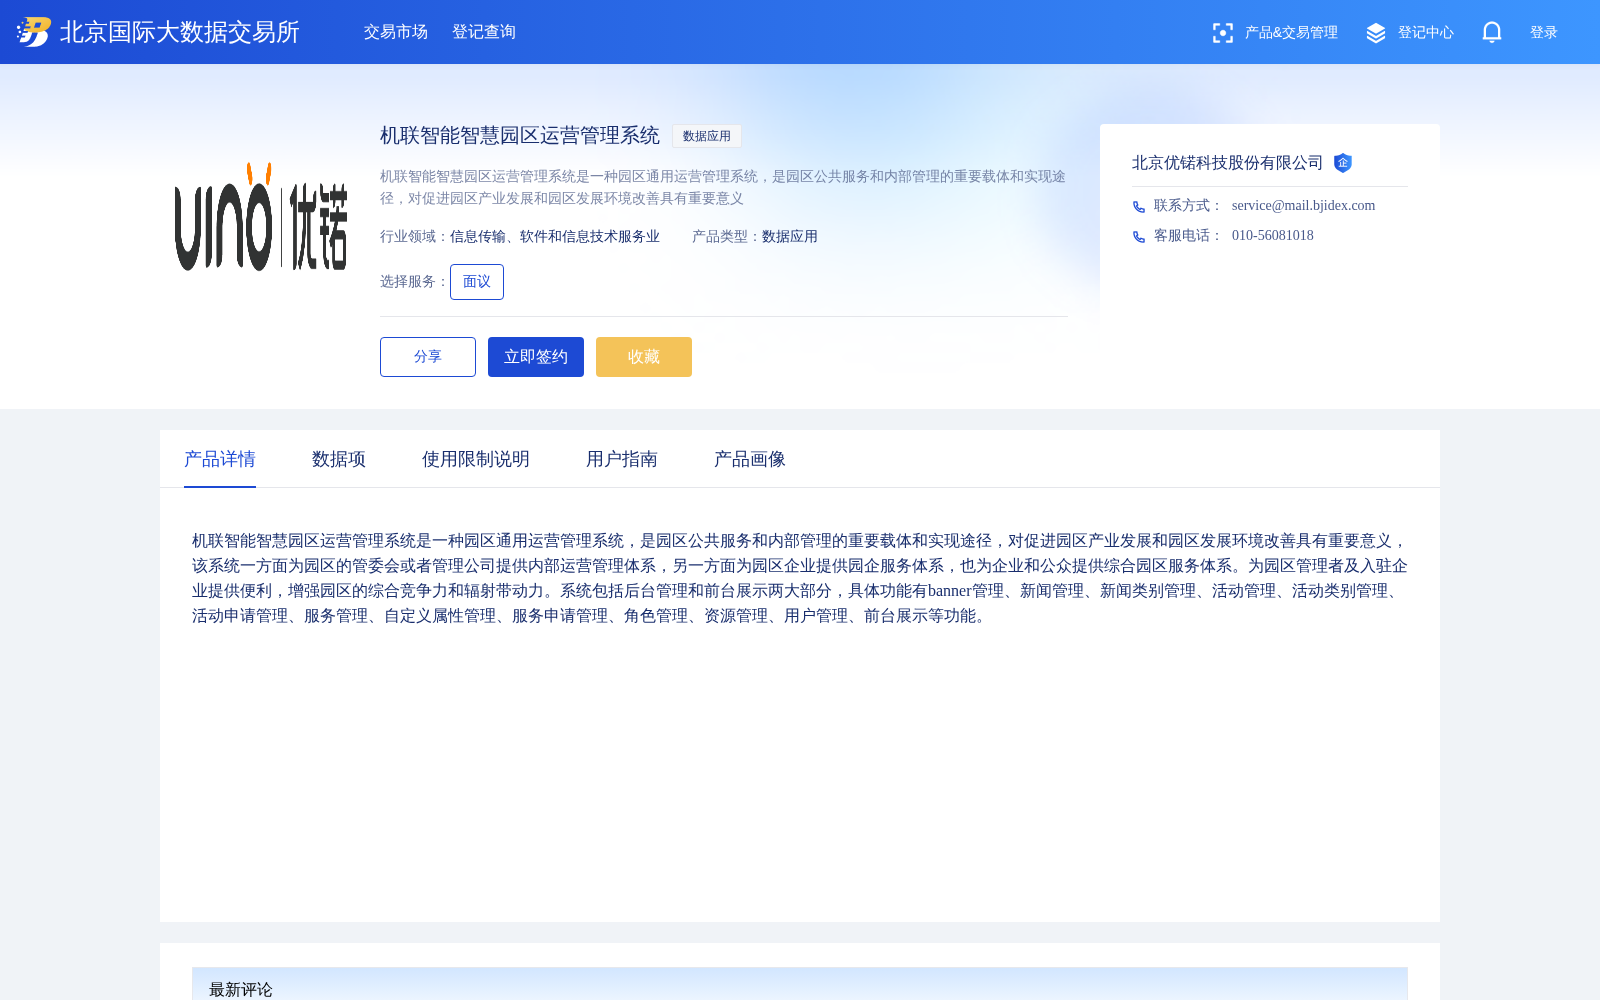The height and width of the screenshot is (1000, 1600).
Task: Click the product detail description paragraph
Action: click(x=800, y=578)
